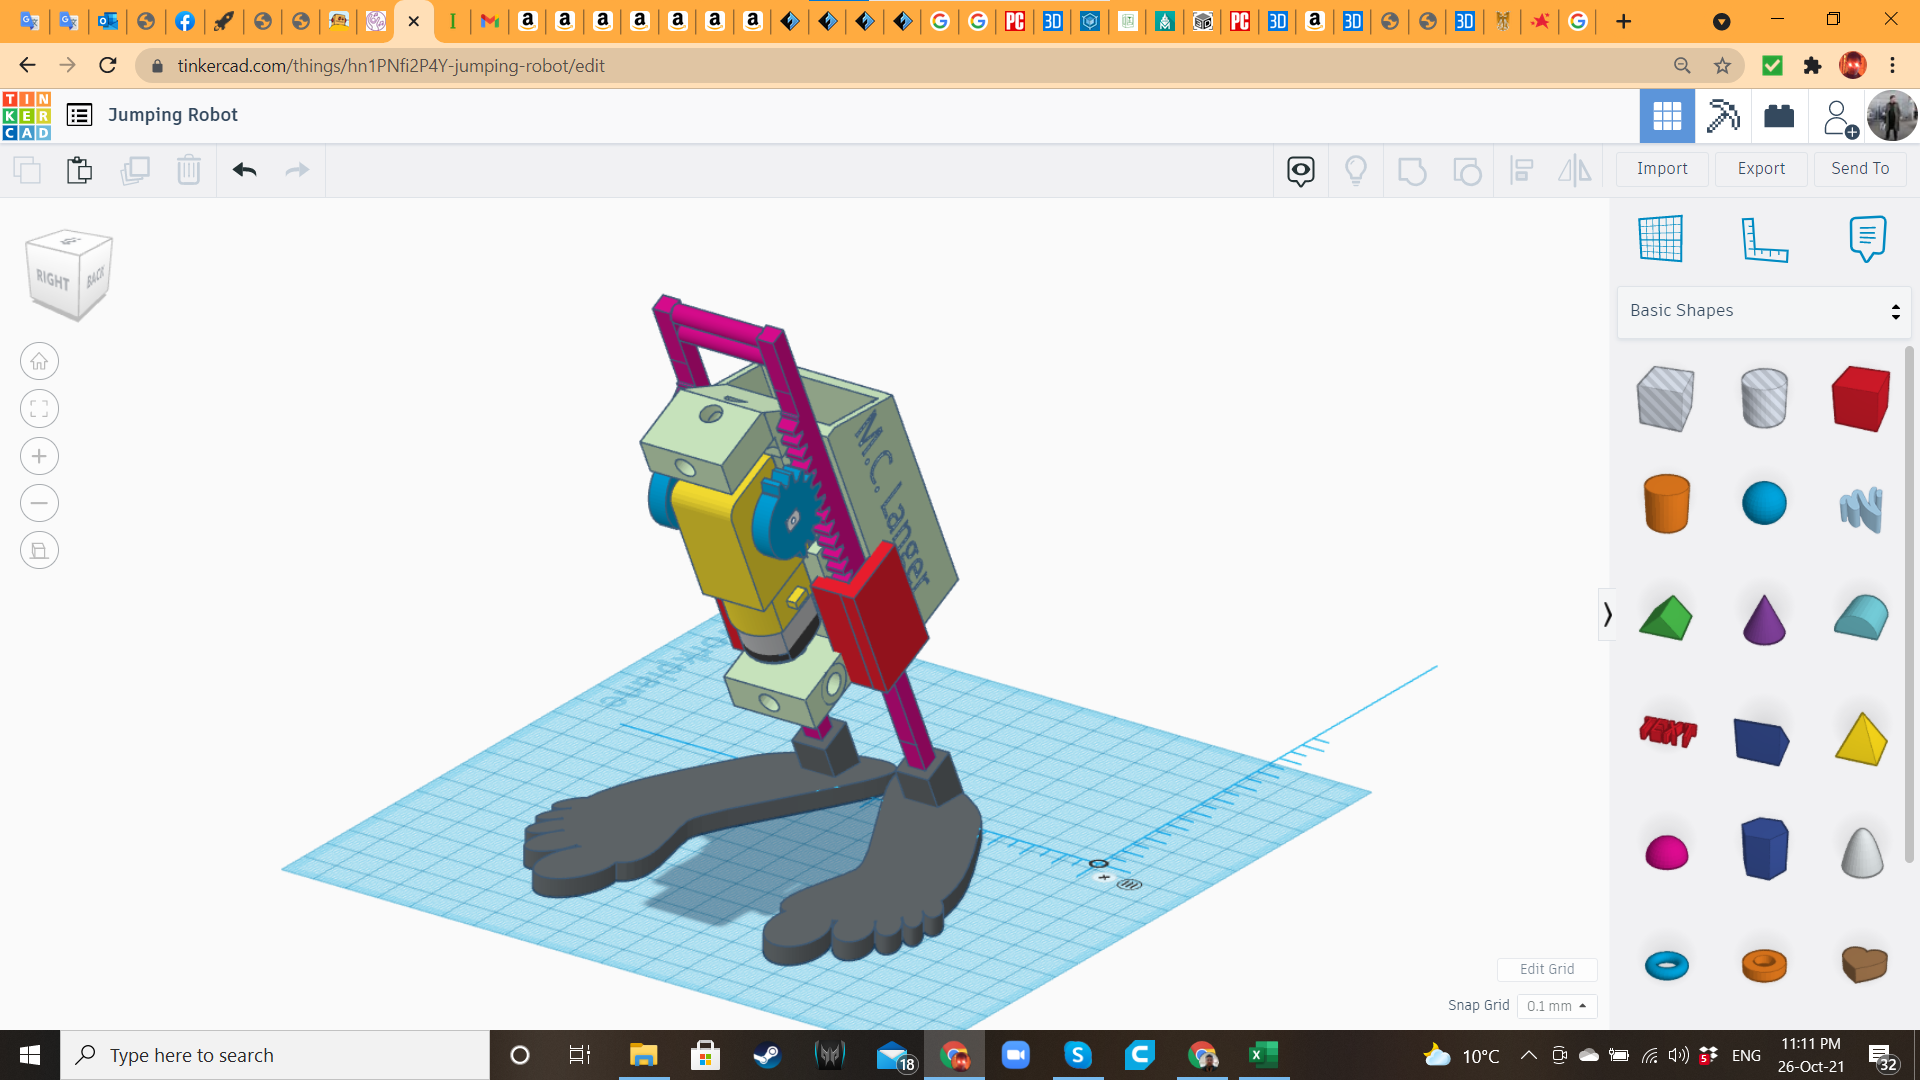The width and height of the screenshot is (1920, 1080).
Task: Select the red Box shape
Action: coord(1861,398)
